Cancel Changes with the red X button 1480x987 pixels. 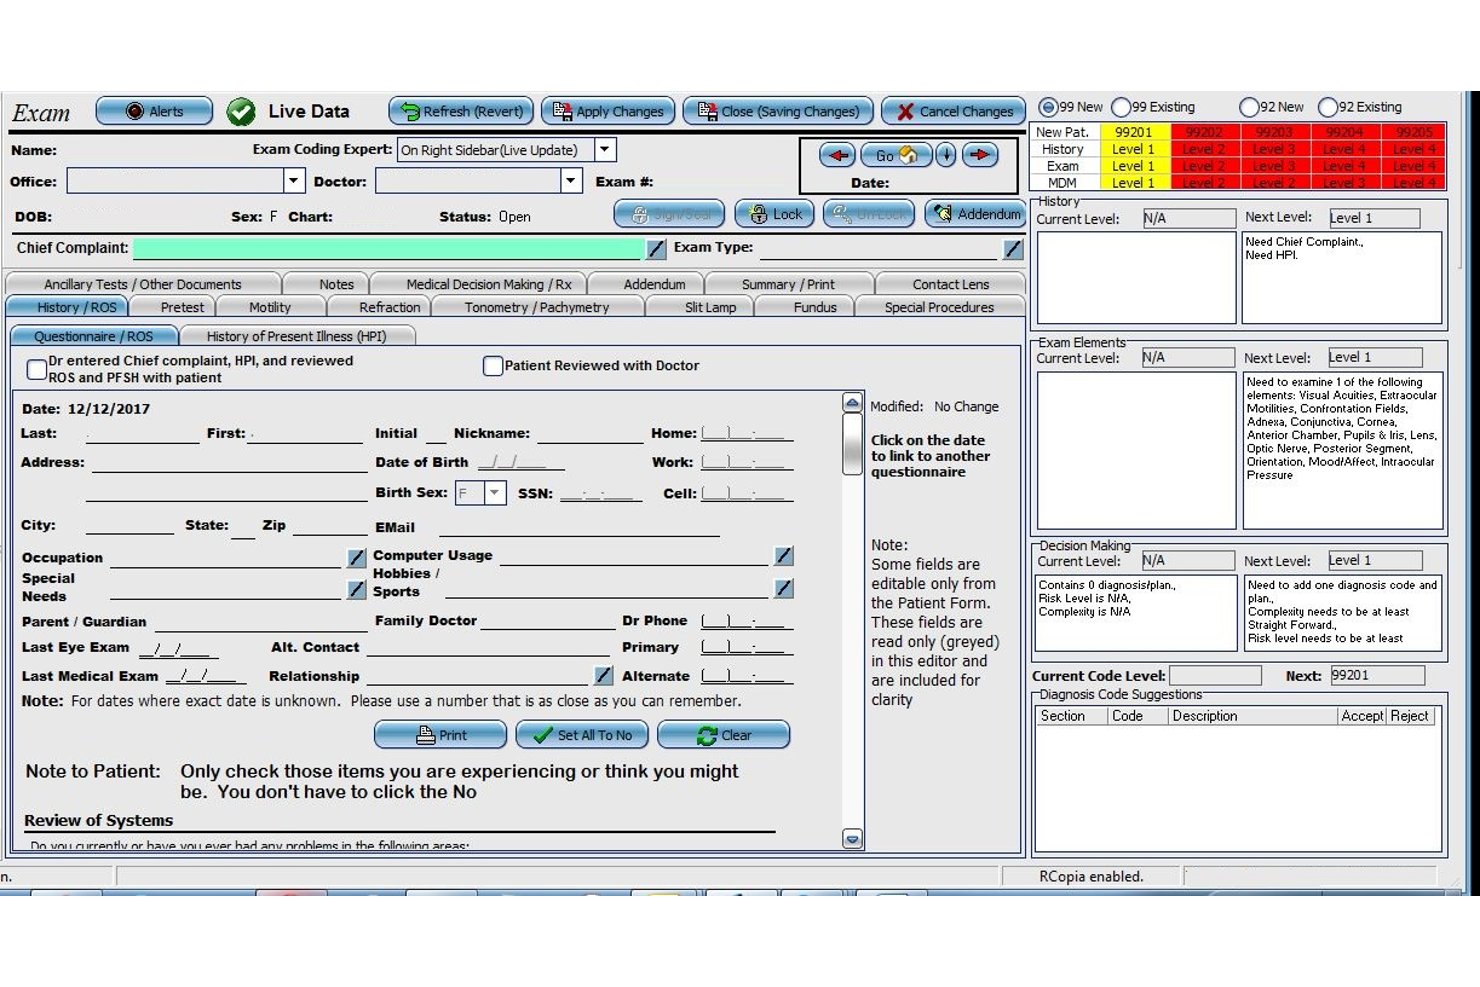(954, 111)
